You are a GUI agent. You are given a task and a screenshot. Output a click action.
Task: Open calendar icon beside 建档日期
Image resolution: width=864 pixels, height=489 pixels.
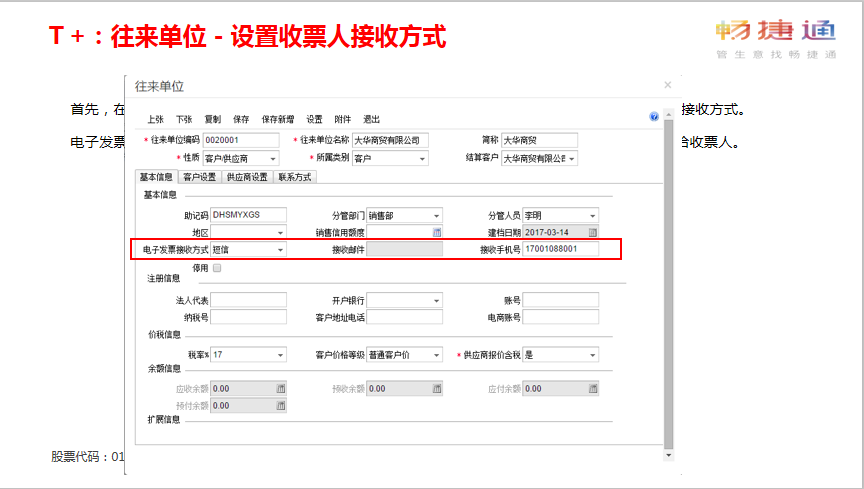(593, 233)
